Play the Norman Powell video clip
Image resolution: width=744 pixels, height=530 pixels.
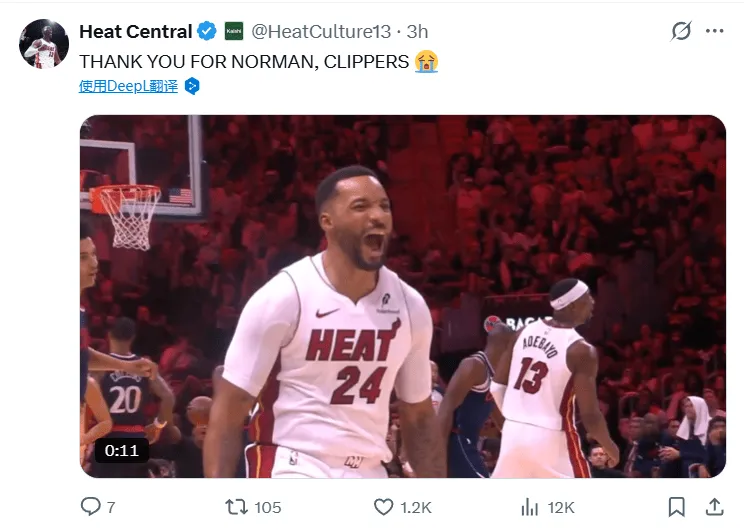[403, 296]
